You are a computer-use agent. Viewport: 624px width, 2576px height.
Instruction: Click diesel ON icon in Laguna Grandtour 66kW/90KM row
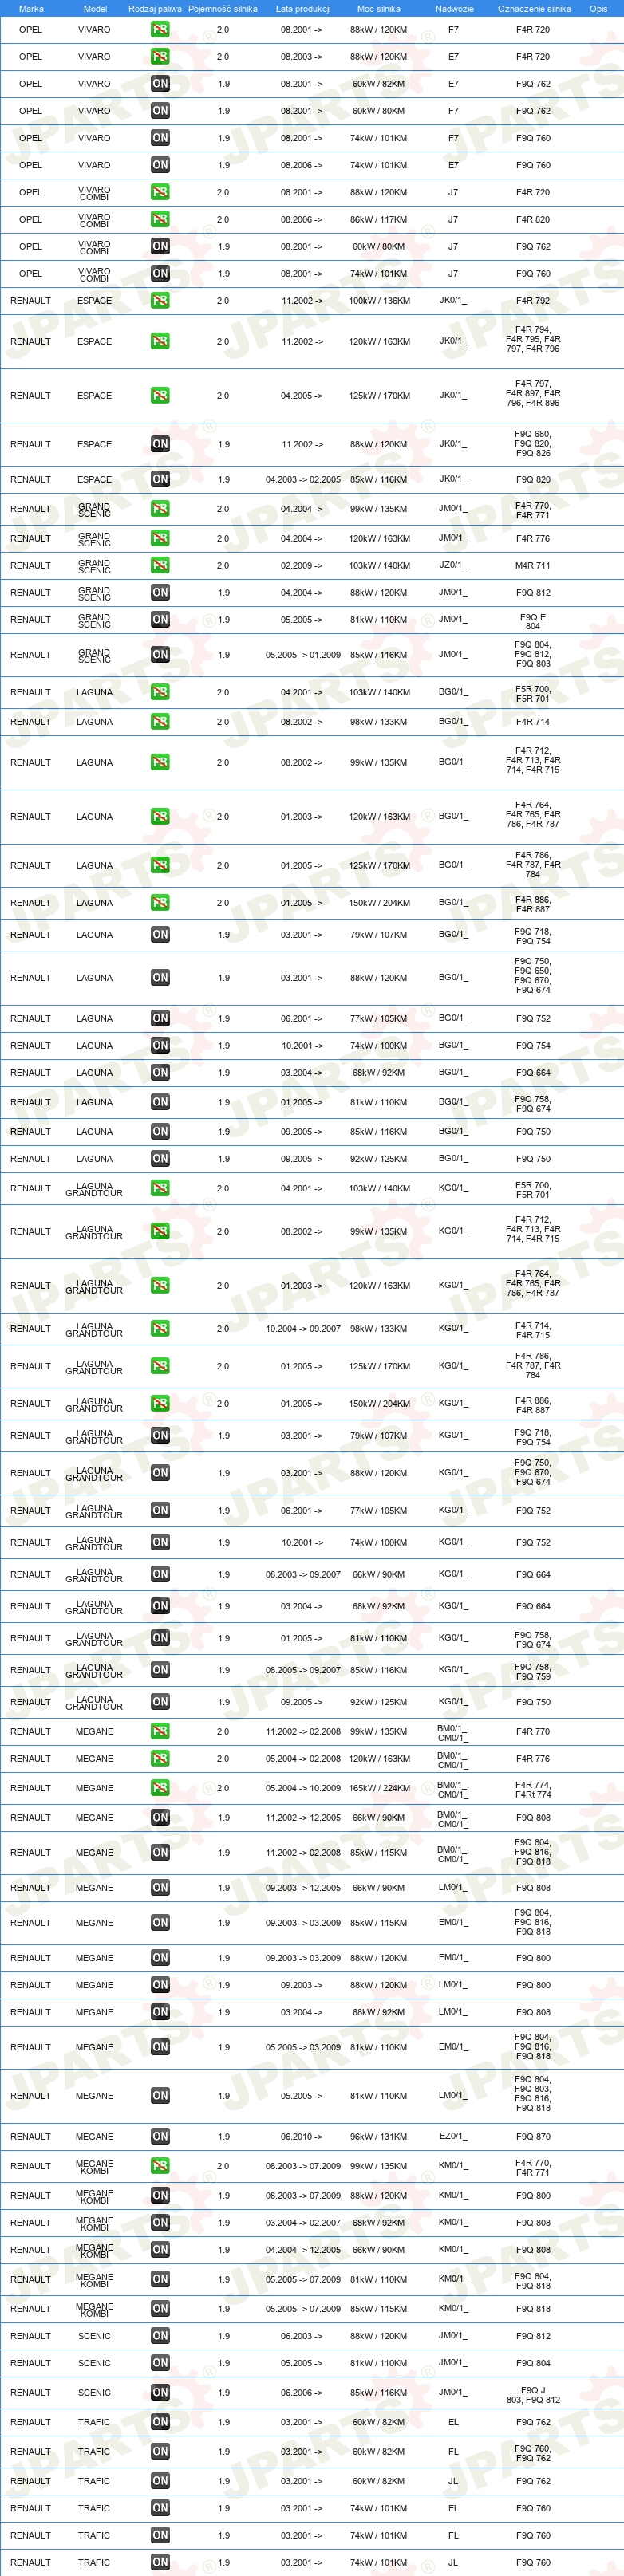160,1574
